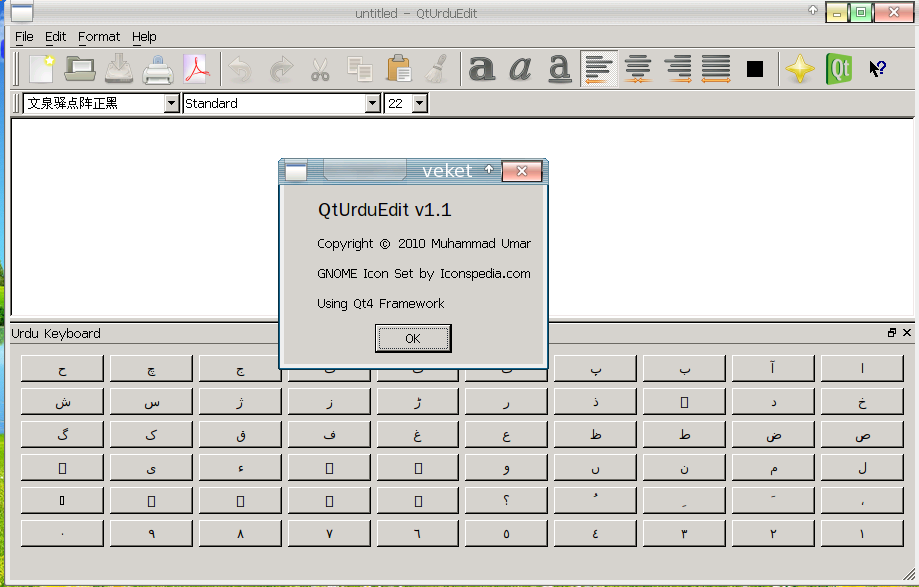Insert Urdu letter ص from keyboard
This screenshot has width=919, height=587.
click(x=862, y=434)
